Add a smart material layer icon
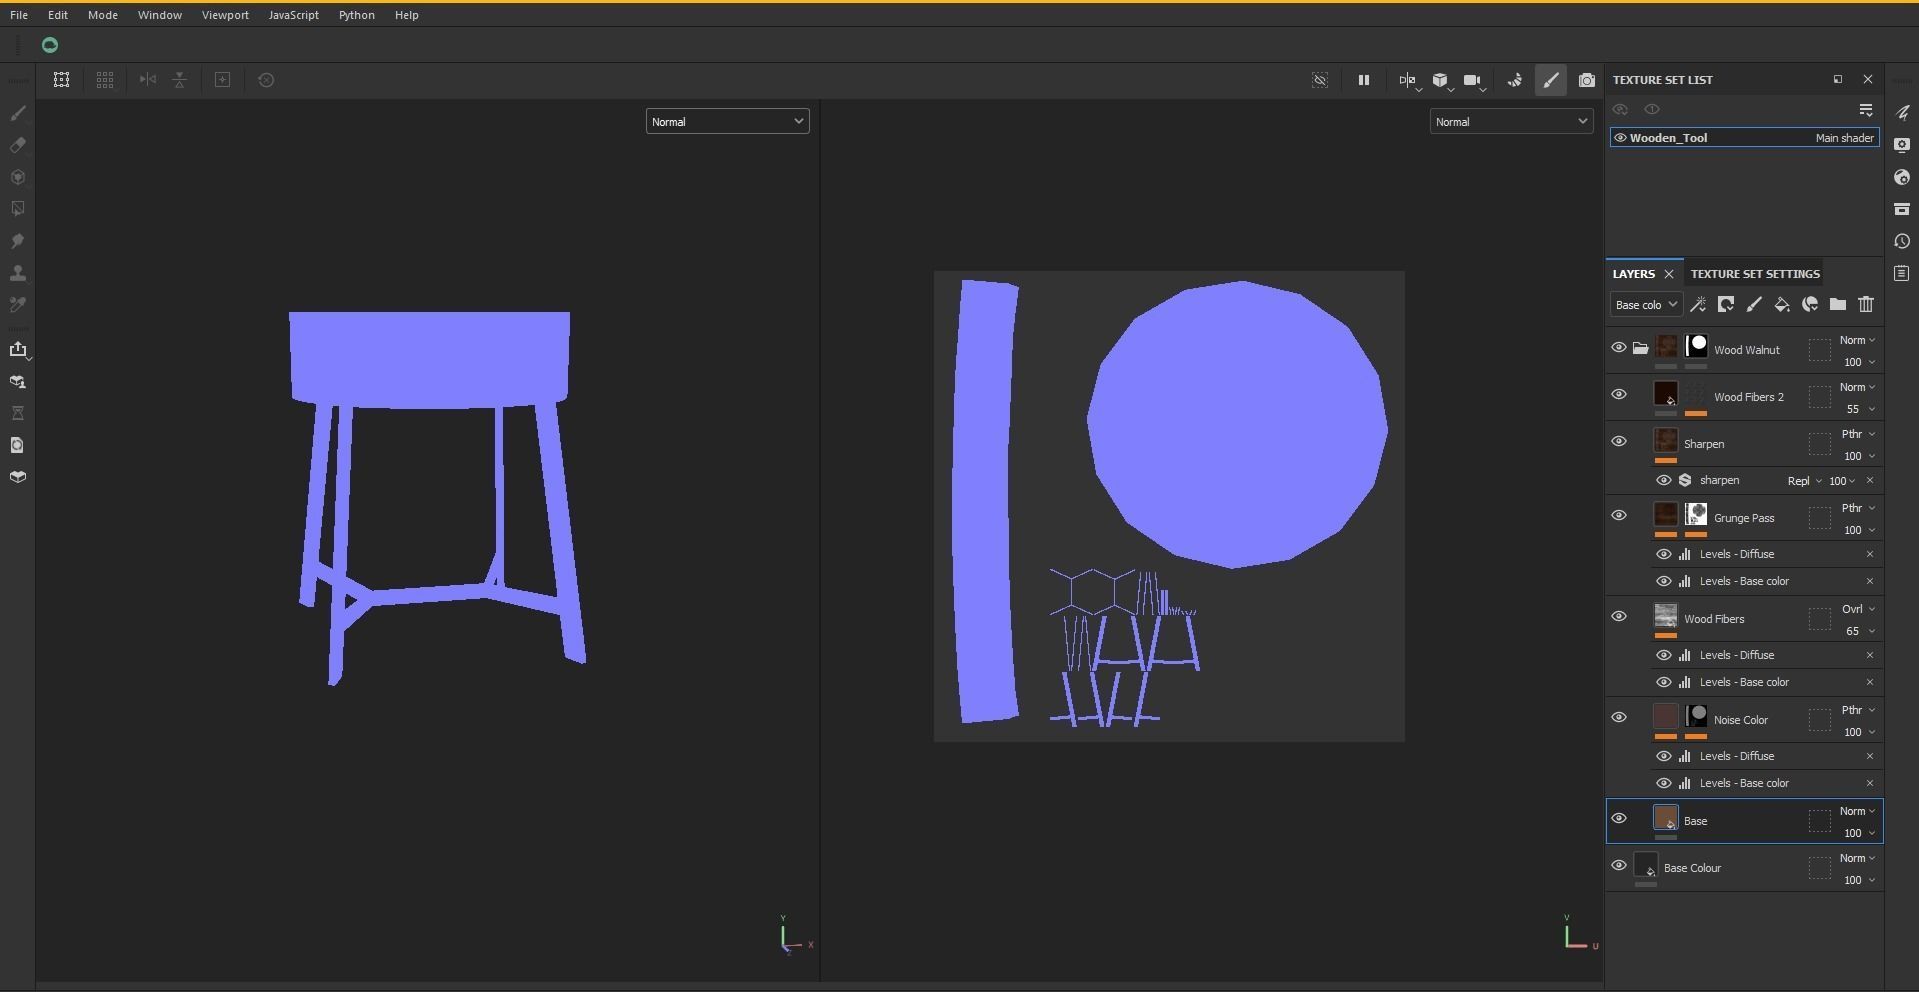Screen dimensions: 1919x992 [1810, 304]
